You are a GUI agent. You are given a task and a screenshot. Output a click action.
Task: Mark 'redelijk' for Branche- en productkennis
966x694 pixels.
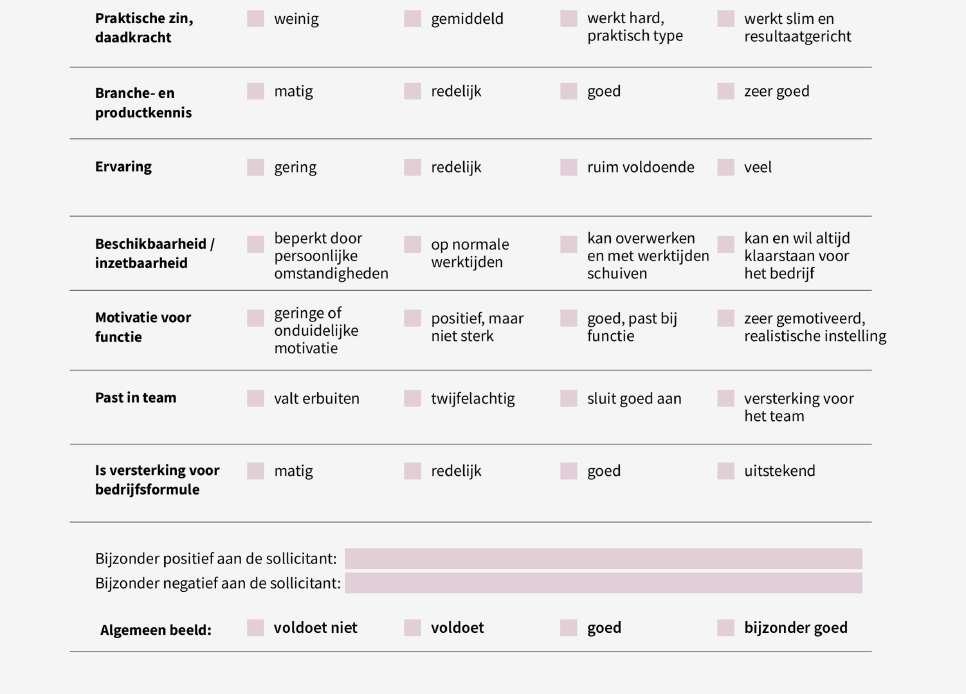412,91
